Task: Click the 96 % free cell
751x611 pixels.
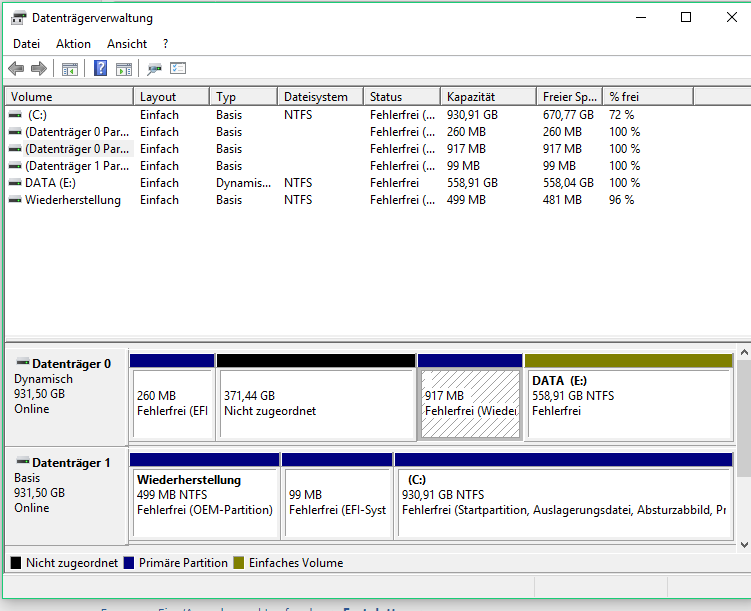Action: pyautogui.click(x=621, y=200)
